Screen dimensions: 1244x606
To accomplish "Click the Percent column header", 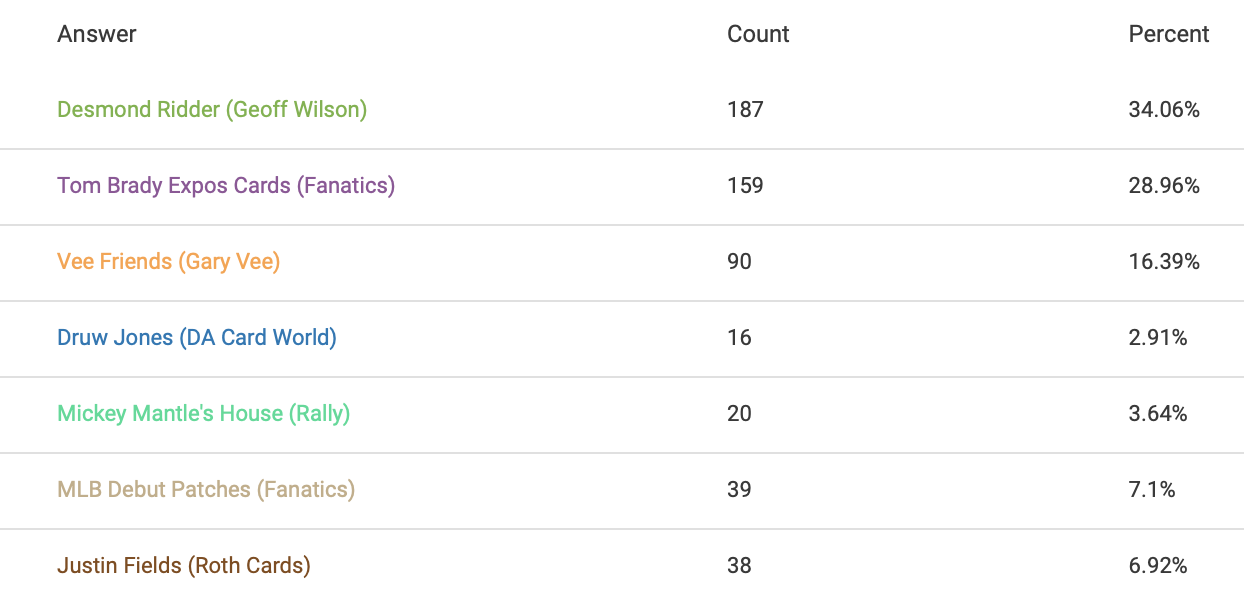I will [x=1168, y=34].
